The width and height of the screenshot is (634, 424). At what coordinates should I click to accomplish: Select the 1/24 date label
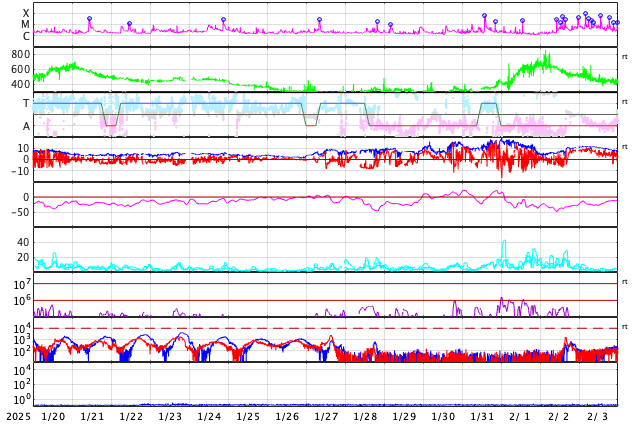tap(209, 417)
